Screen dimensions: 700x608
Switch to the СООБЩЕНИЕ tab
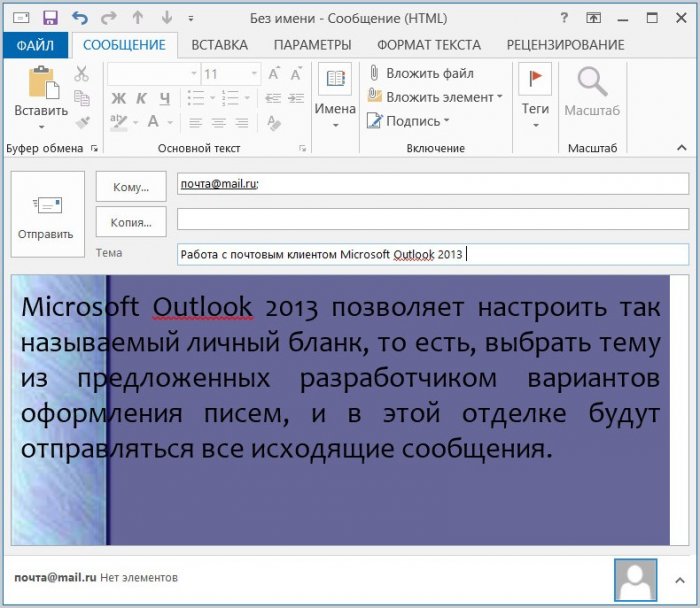(x=124, y=45)
